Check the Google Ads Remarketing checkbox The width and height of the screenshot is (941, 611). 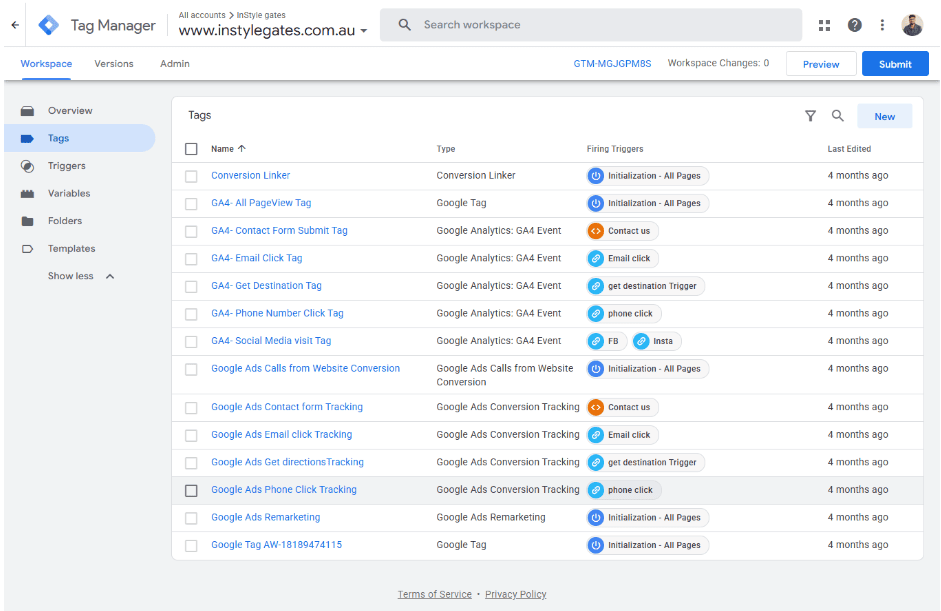tap(191, 519)
